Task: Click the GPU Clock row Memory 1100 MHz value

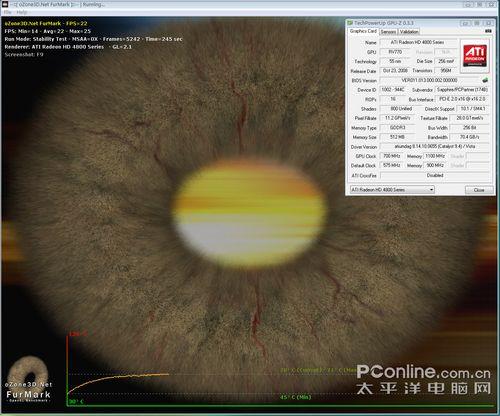Action: pyautogui.click(x=436, y=156)
